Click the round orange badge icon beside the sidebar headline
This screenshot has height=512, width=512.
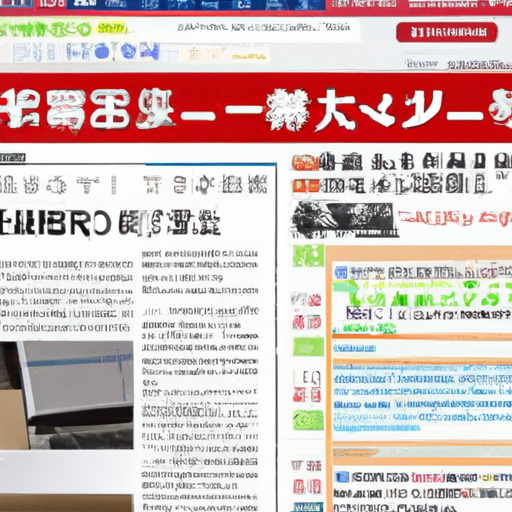[303, 163]
